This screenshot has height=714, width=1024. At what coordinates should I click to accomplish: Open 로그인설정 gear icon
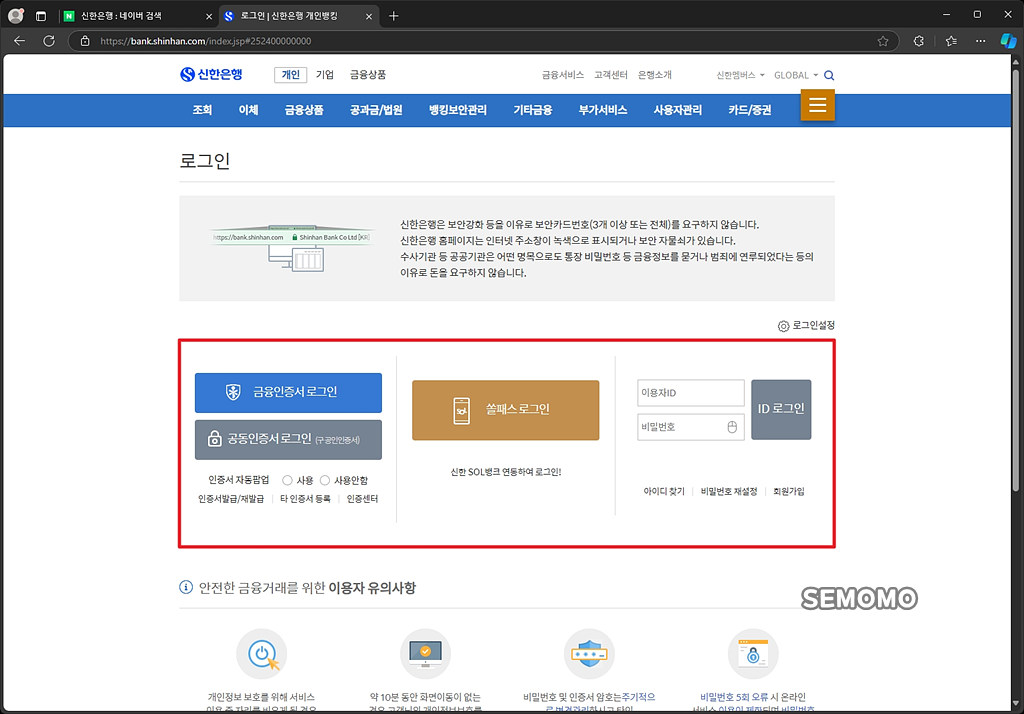click(x=783, y=325)
